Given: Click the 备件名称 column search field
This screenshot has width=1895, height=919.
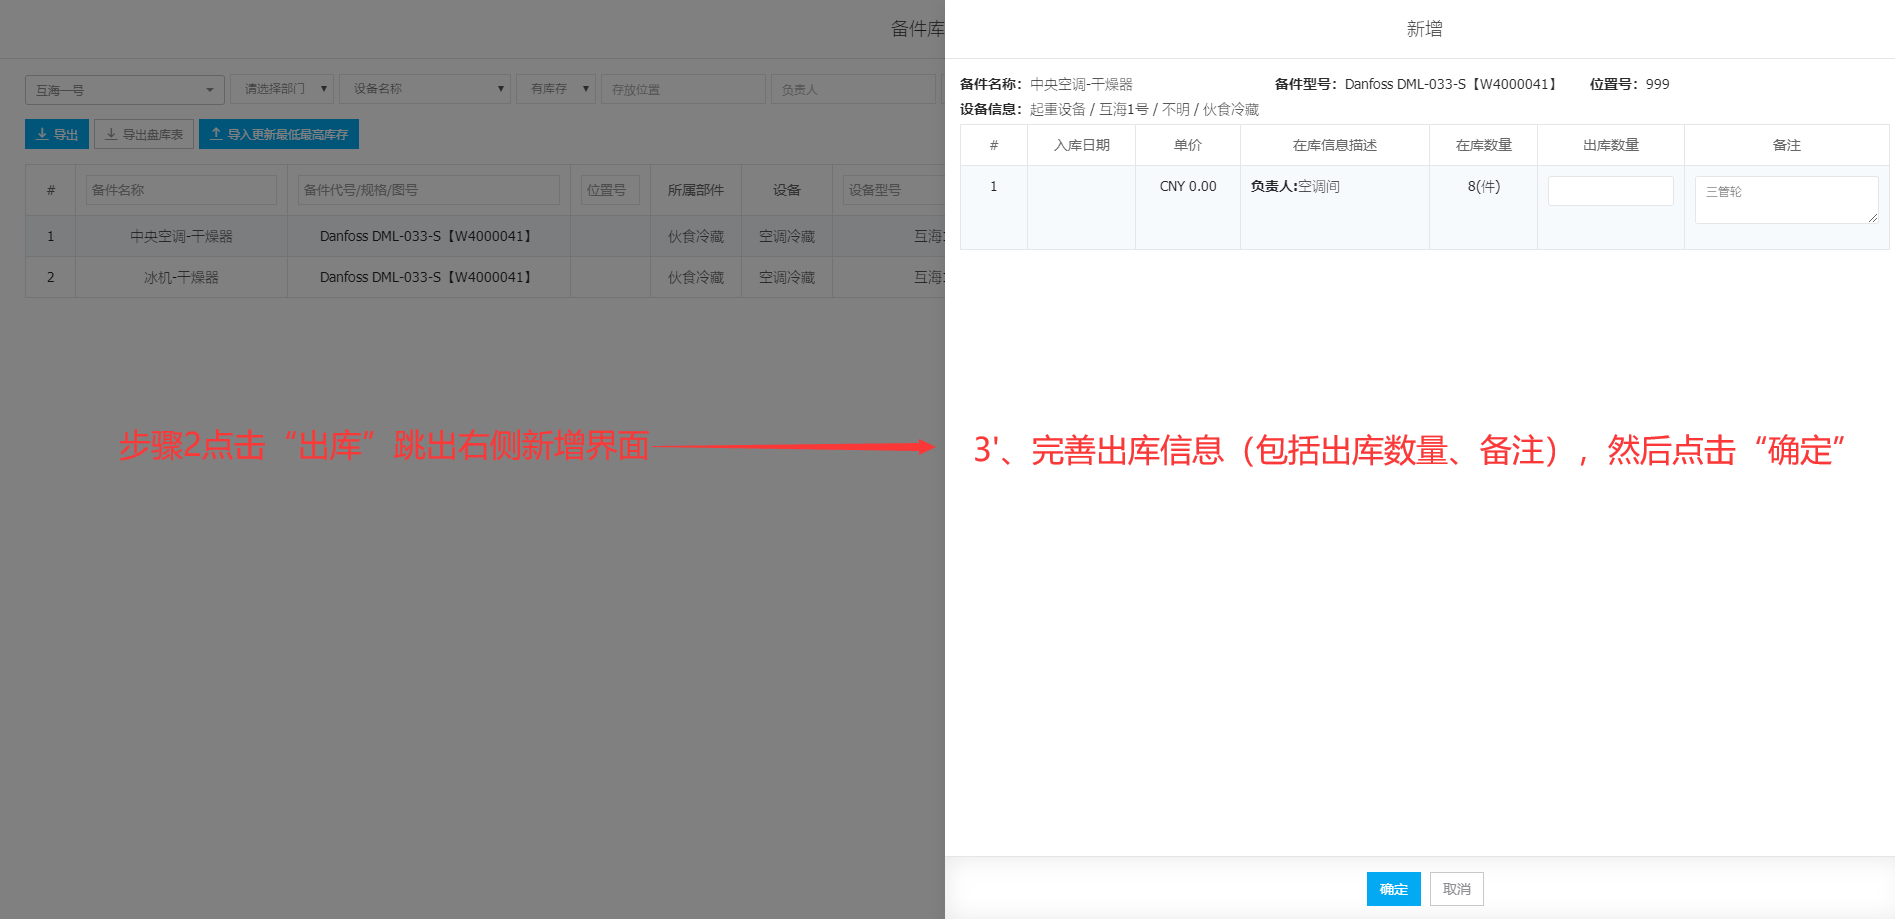Looking at the screenshot, I should click(181, 190).
